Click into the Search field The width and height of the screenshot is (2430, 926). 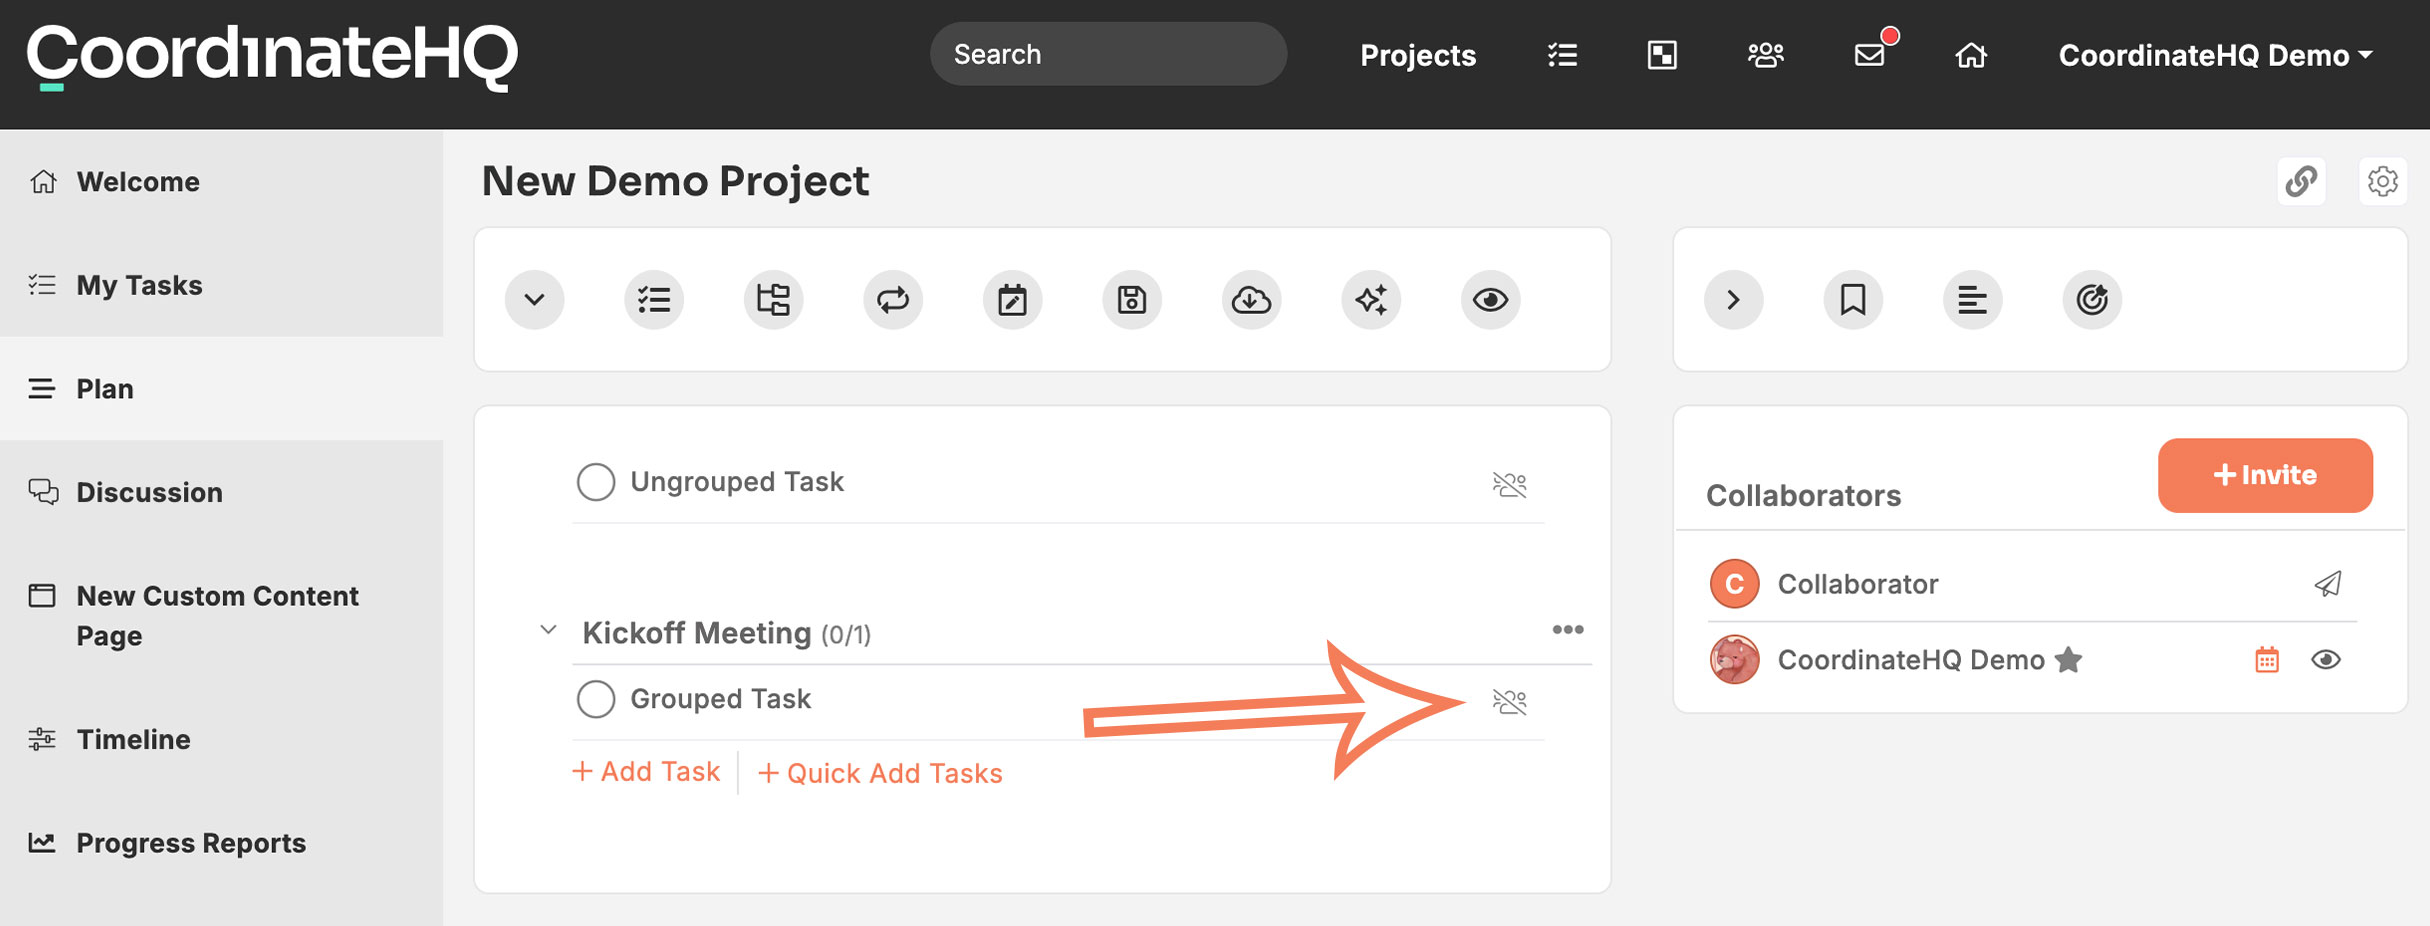[1108, 54]
